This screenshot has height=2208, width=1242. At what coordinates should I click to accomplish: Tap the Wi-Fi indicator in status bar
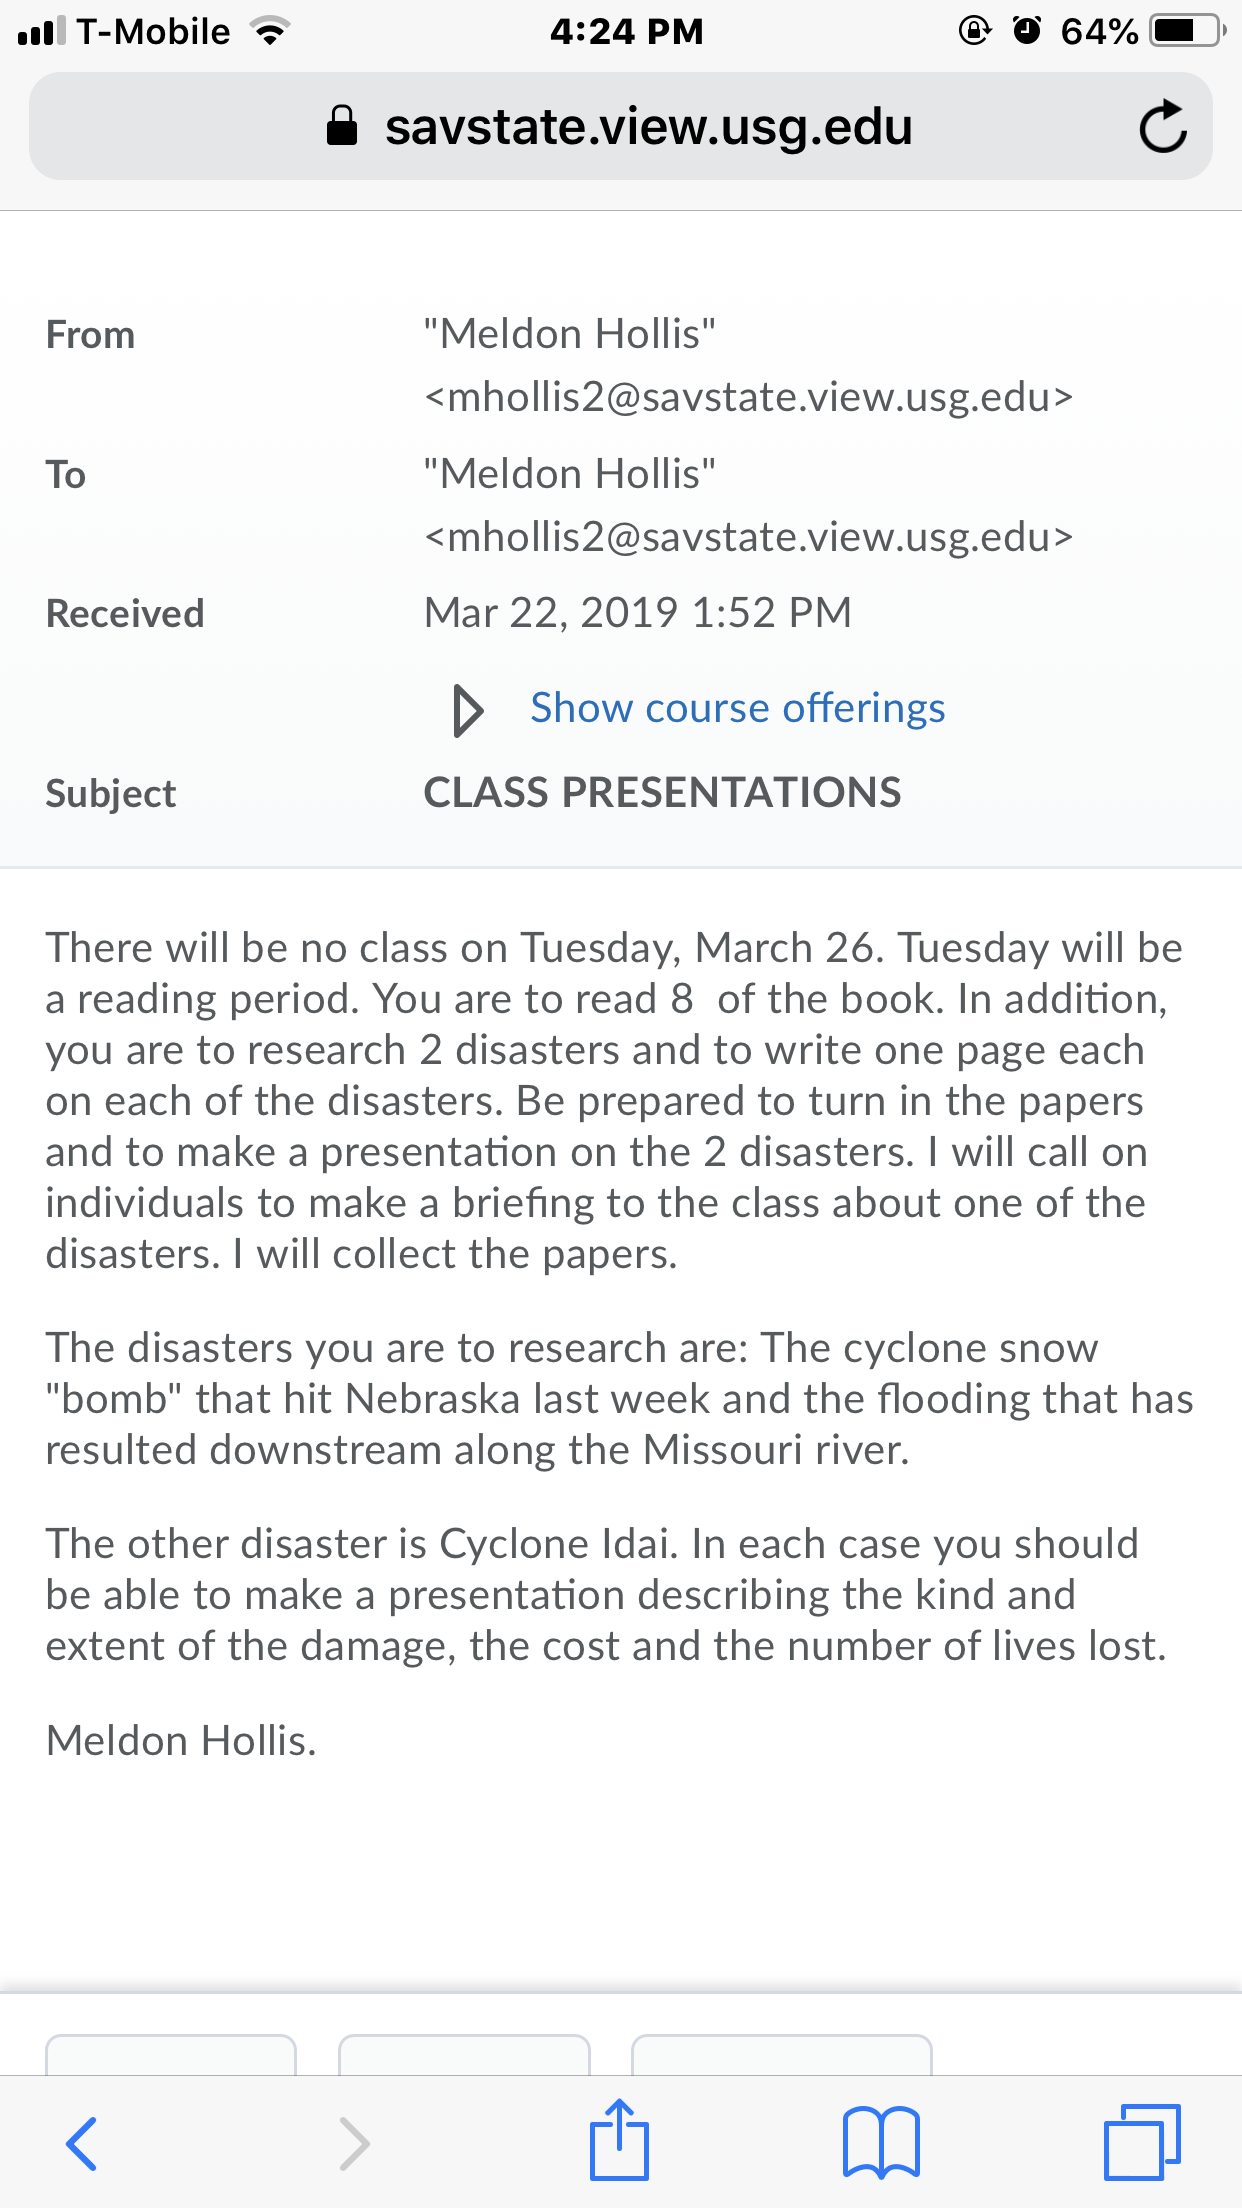click(268, 31)
